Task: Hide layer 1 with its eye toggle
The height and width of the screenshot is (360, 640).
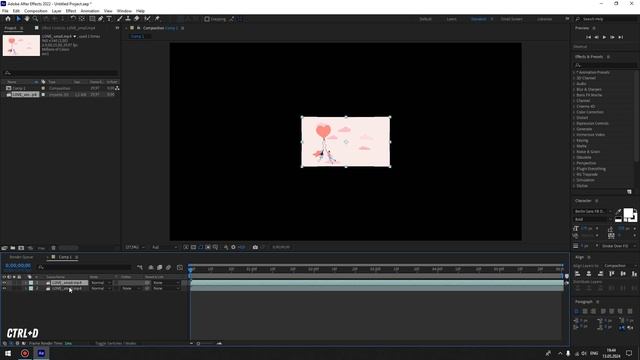Action: point(4,282)
